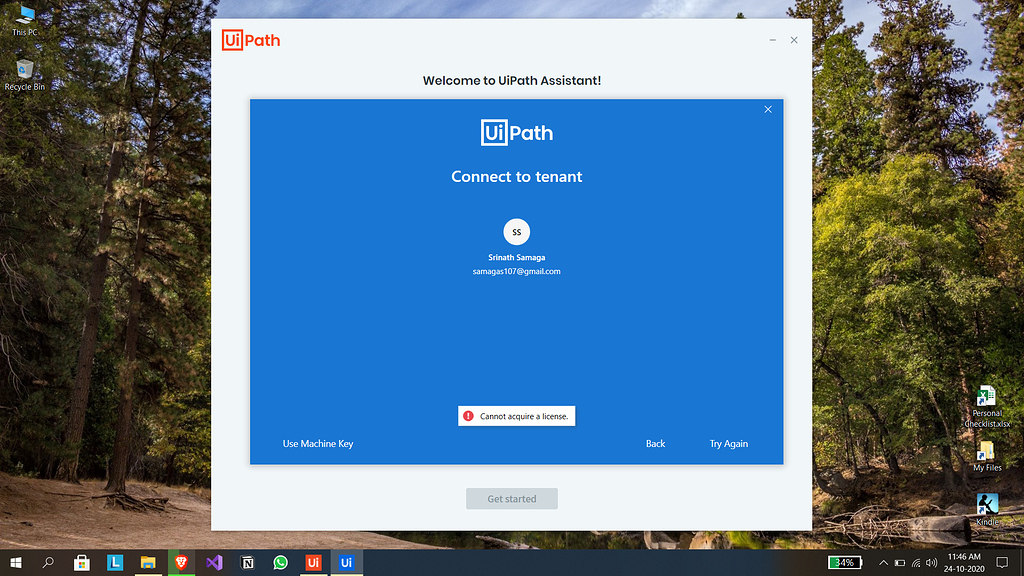Open the volume control from the tray
1024x576 pixels.
click(x=932, y=563)
